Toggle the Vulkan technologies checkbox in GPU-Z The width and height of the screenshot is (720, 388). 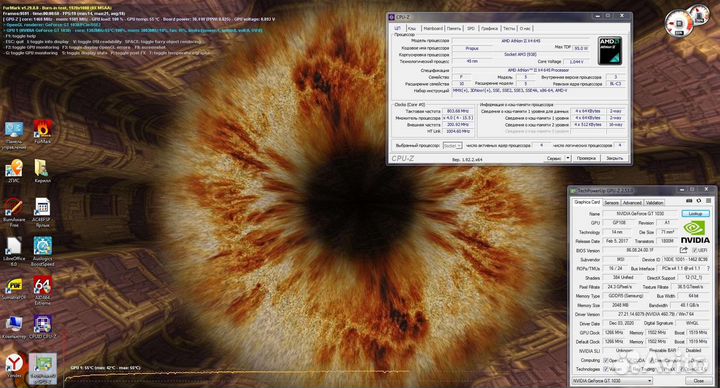point(606,369)
